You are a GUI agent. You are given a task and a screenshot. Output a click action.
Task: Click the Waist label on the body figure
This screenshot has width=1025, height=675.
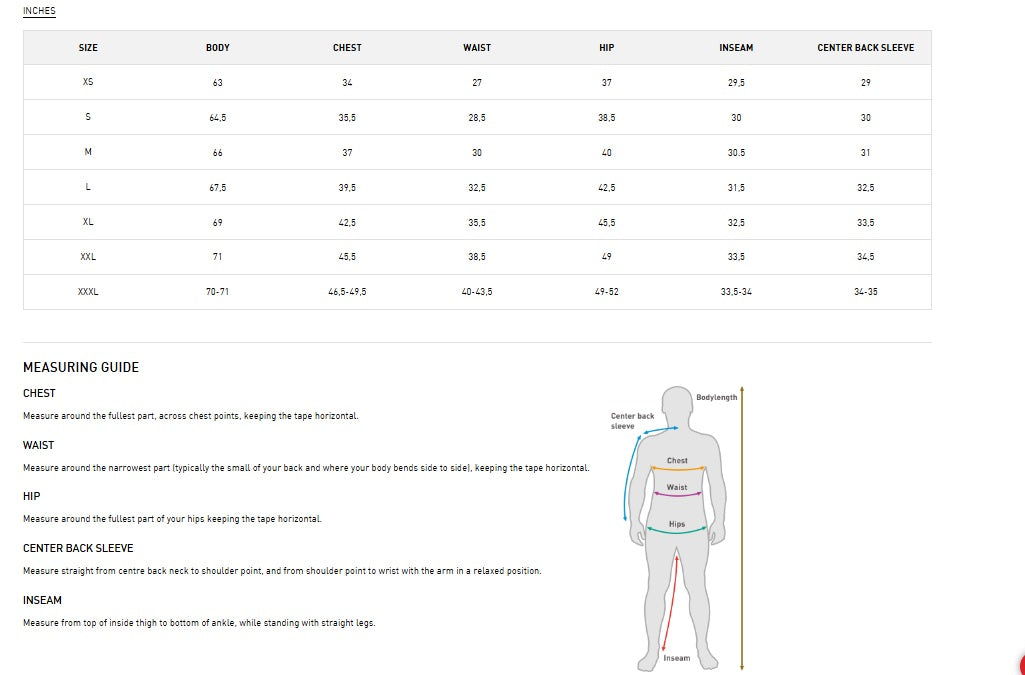point(677,488)
